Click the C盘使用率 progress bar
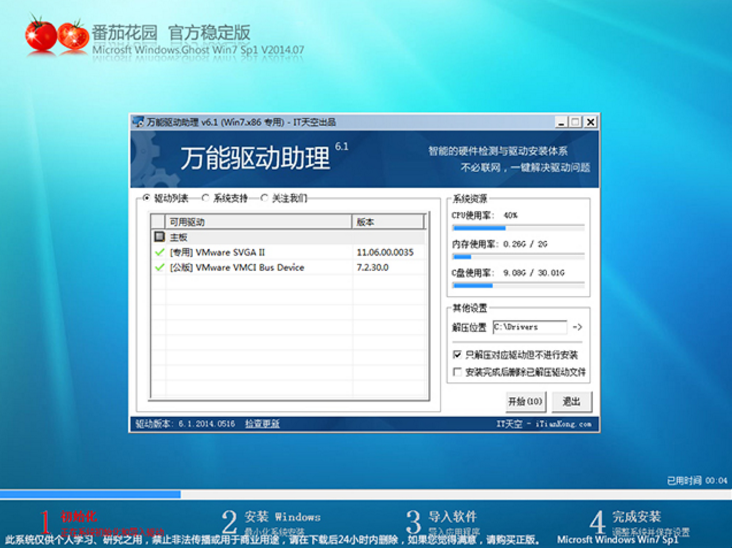Image resolution: width=733 pixels, height=548 pixels. coord(518,285)
